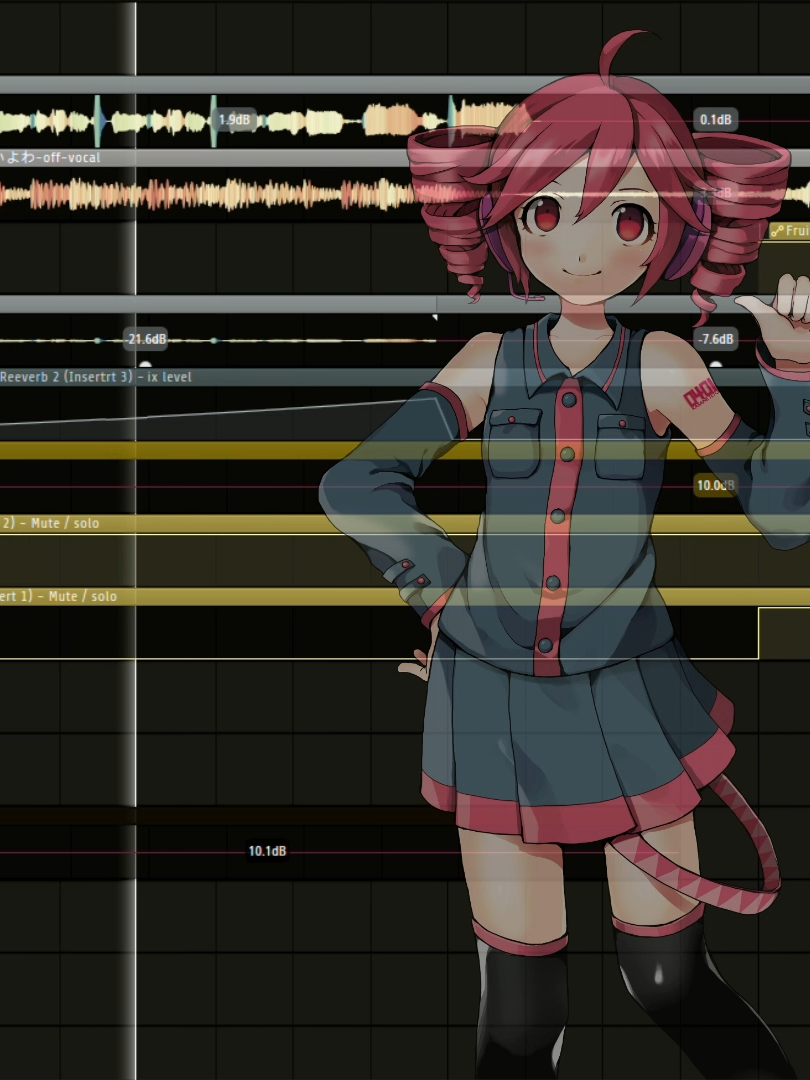Click automation point below -7.6dB label
This screenshot has height=1080, width=810.
tap(716, 364)
